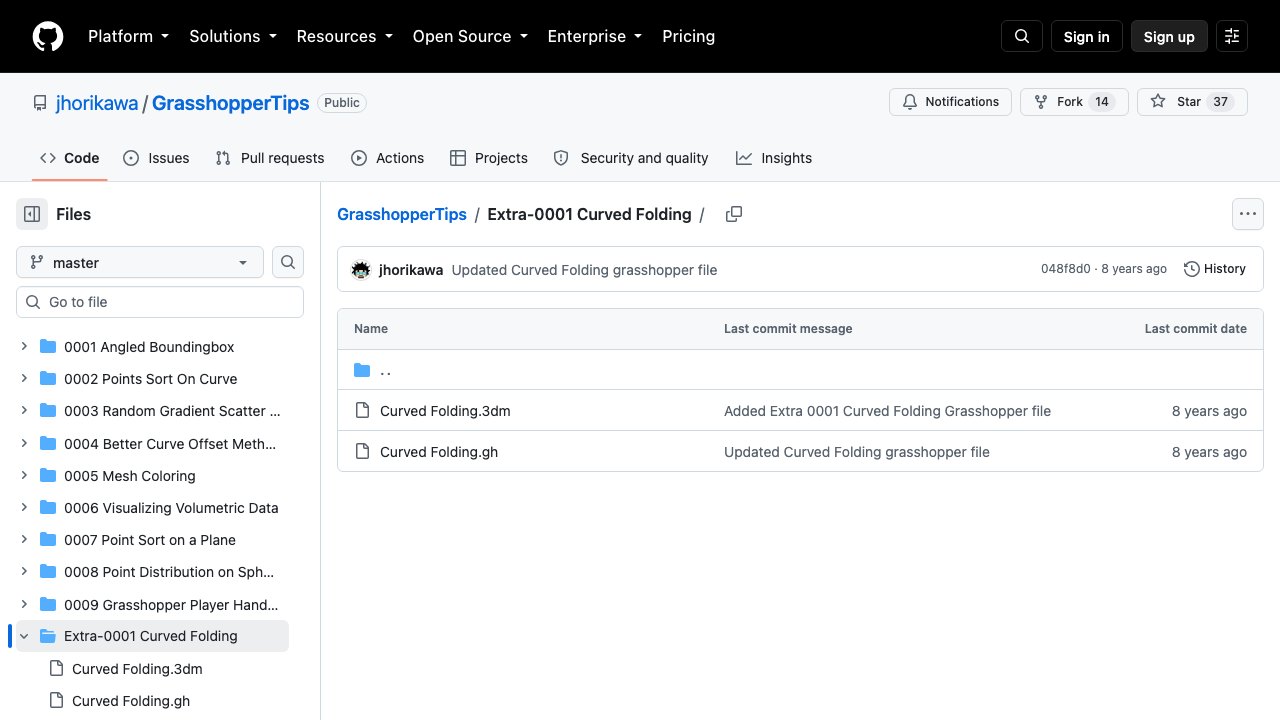Expand the Platform menu
1280x720 pixels.
click(128, 36)
